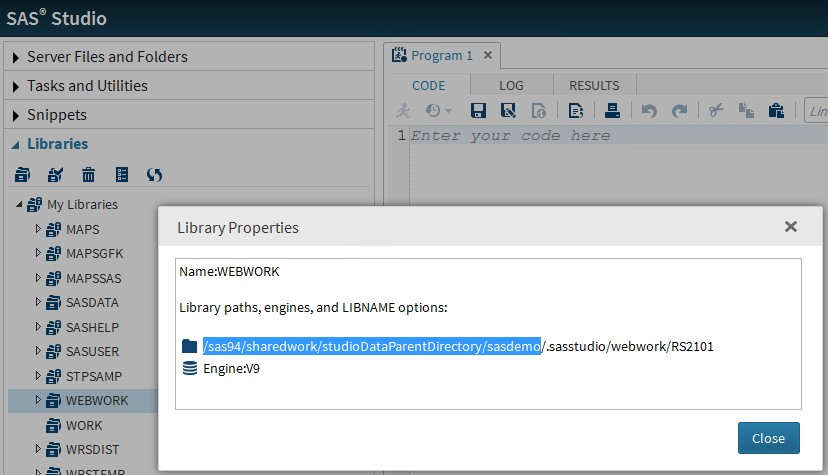Screen dimensions: 828x475
Task: Expand Server Files and Folders section
Action: pos(15,57)
